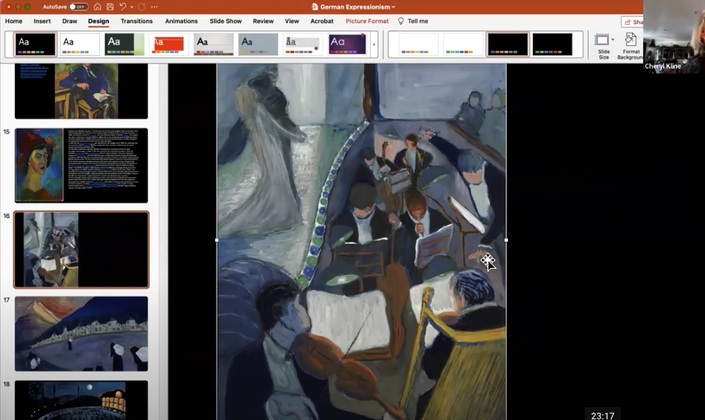Select the white Office theme thumbnail

pos(80,44)
